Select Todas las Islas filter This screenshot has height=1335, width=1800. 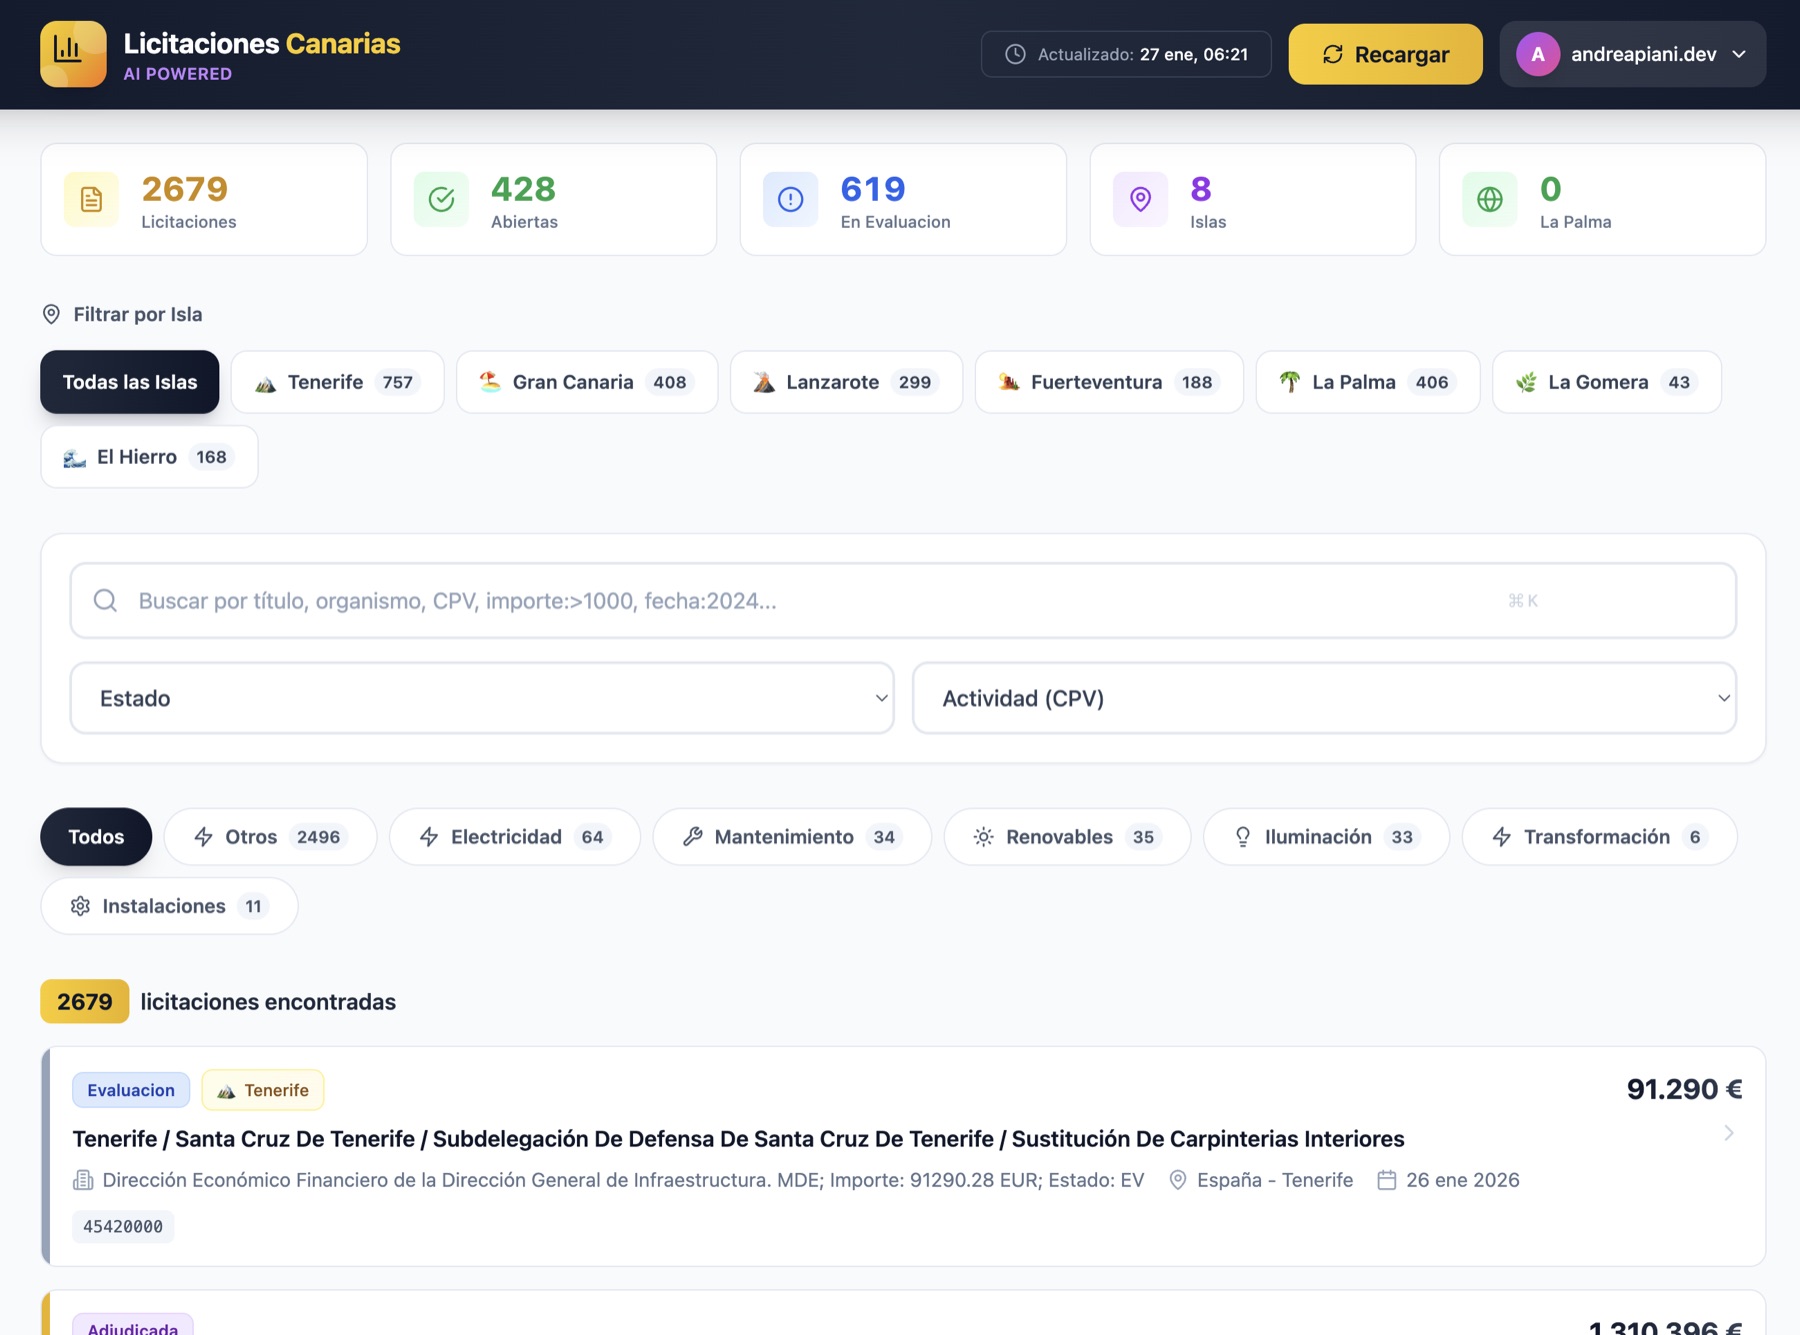pyautogui.click(x=130, y=382)
